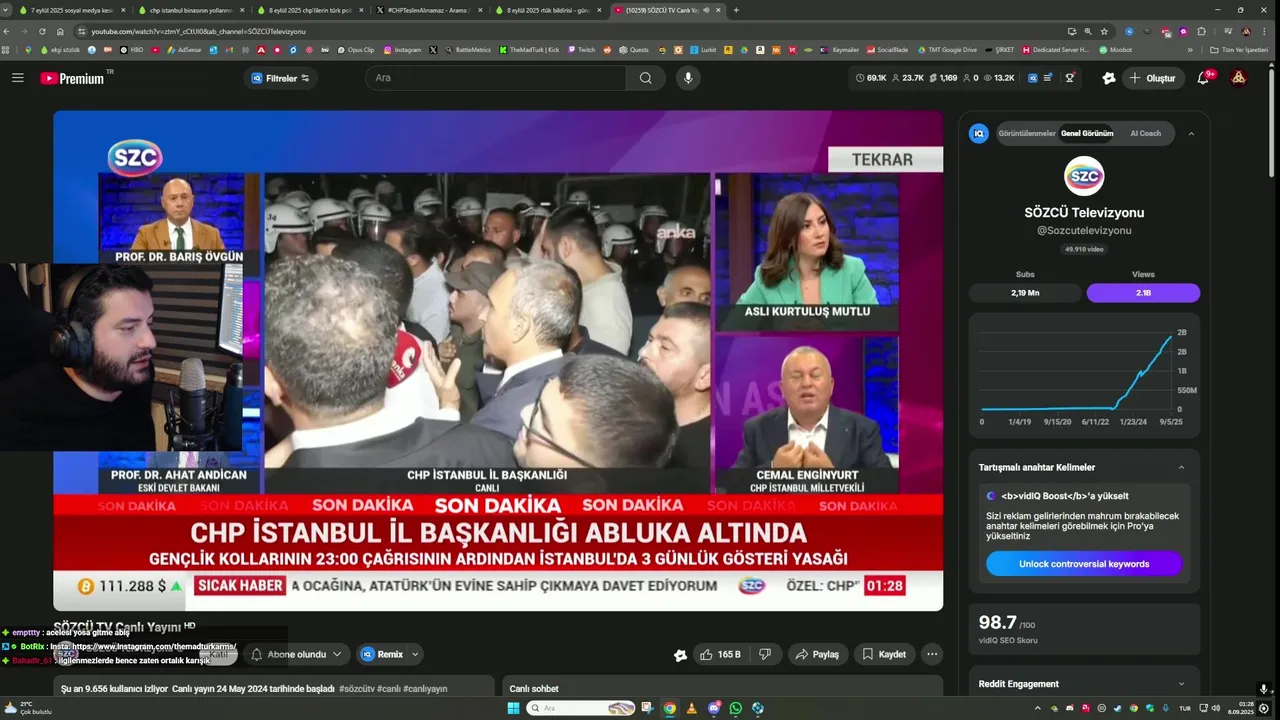Select the Views 2.1B pill
Viewport: 1280px width, 720px height.
1143,293
